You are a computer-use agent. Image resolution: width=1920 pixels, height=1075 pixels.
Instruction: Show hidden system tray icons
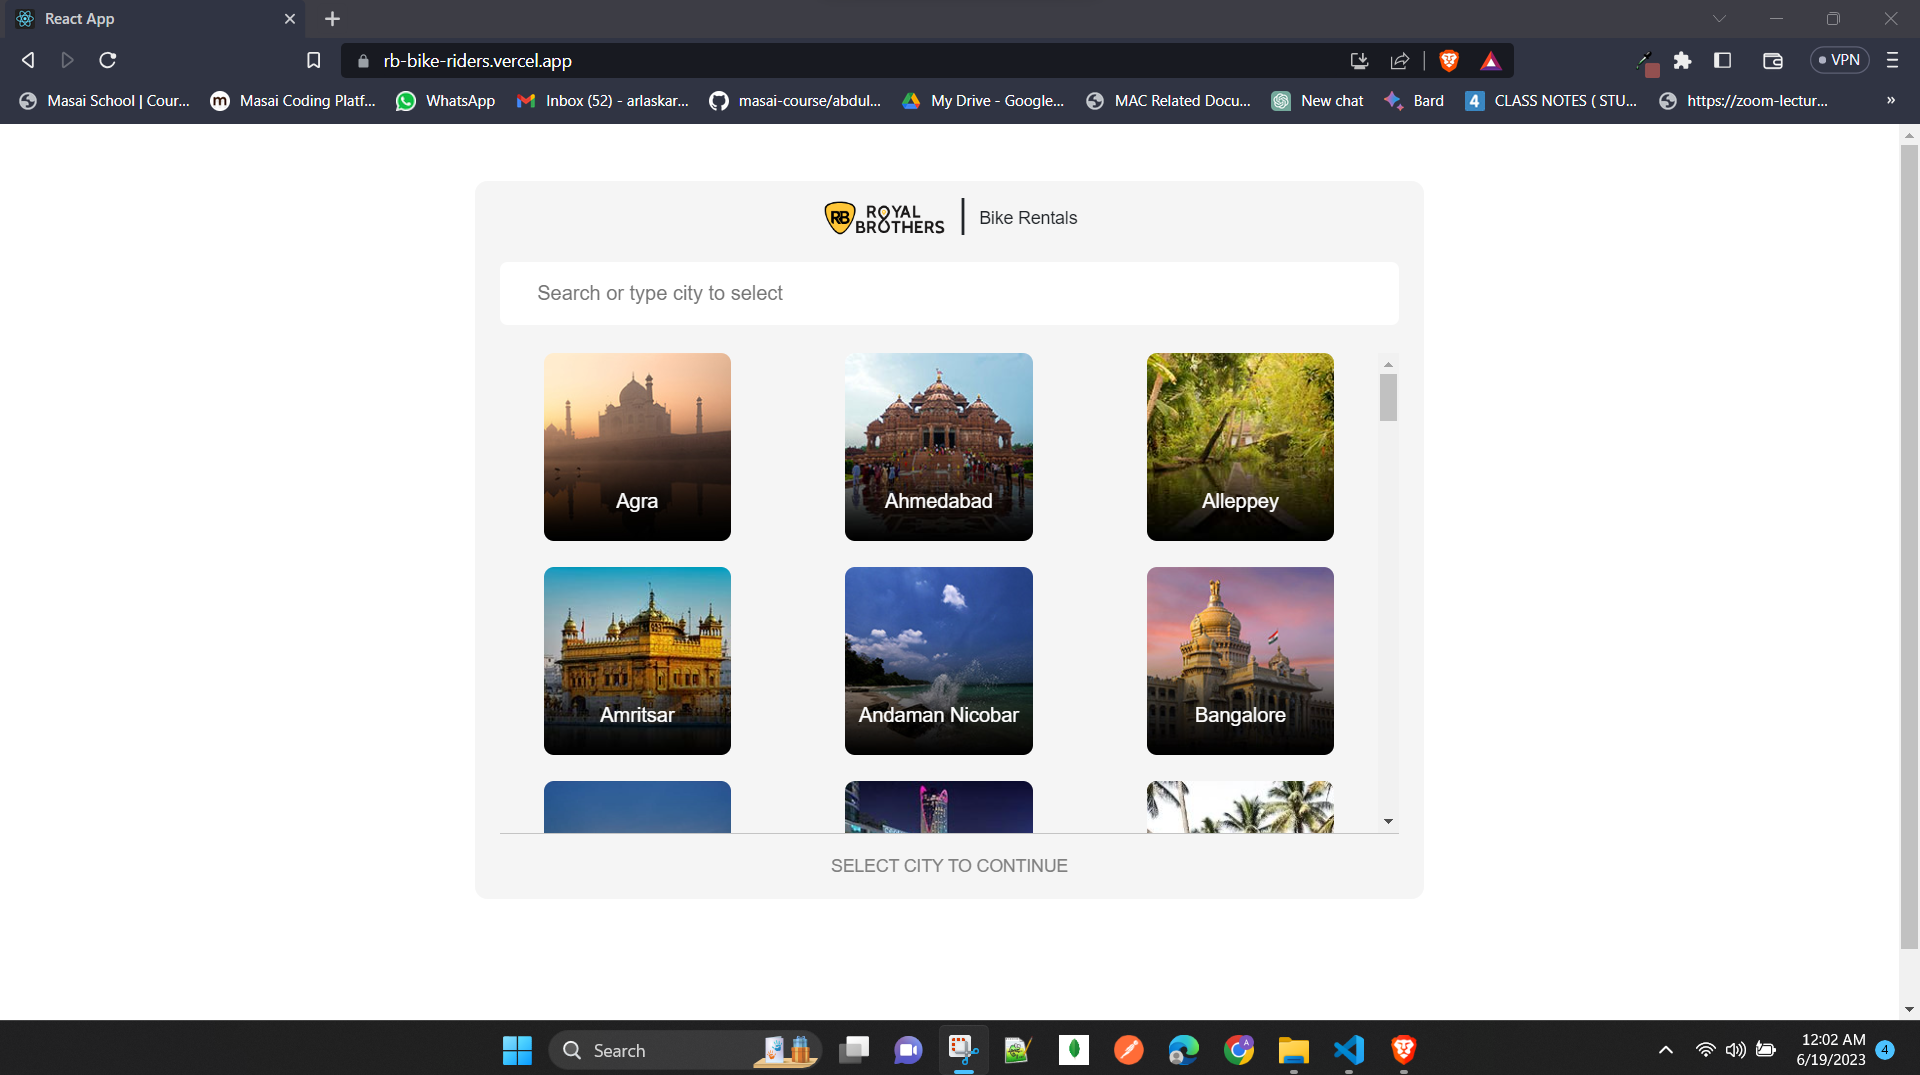1665,1050
